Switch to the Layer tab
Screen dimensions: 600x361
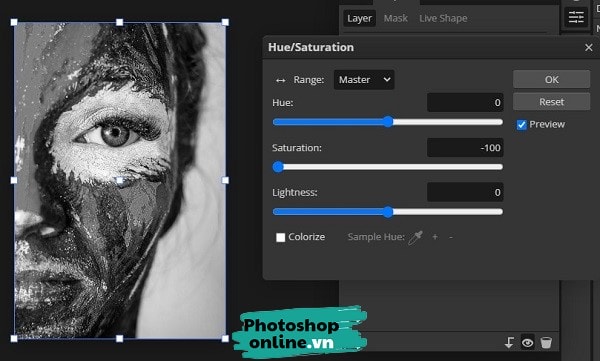point(359,18)
